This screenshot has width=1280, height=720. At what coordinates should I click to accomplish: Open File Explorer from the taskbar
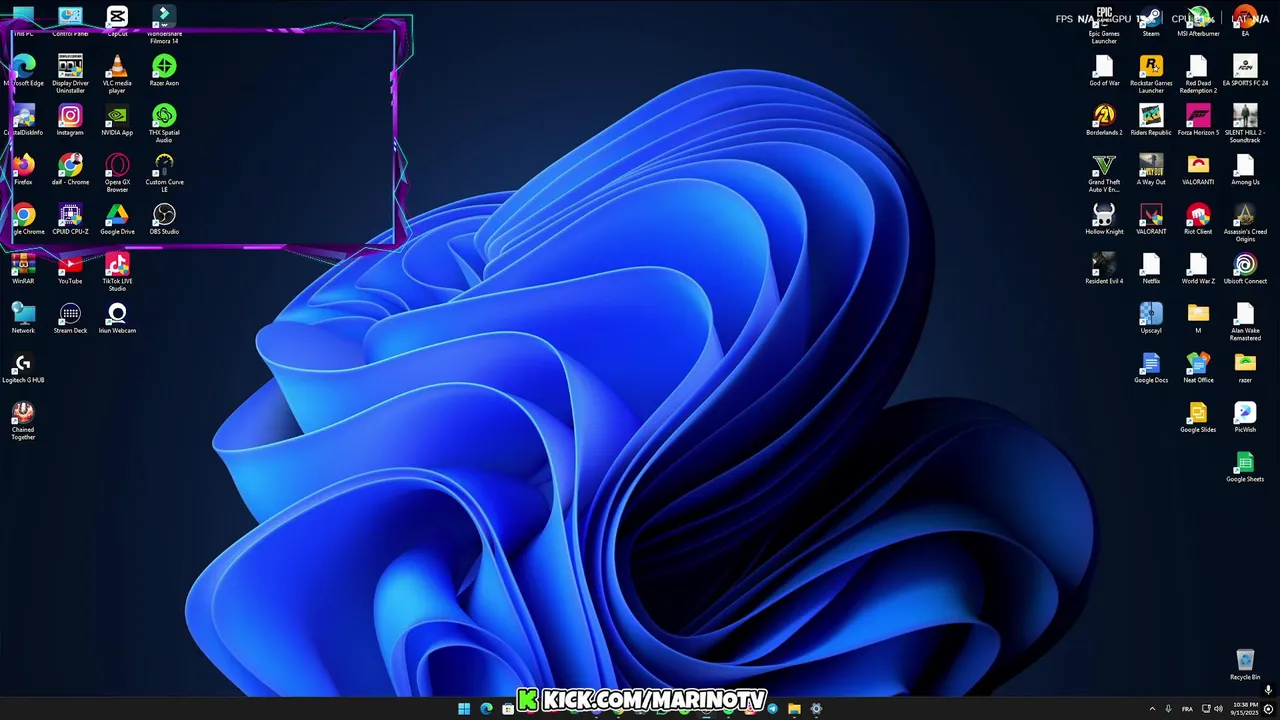794,709
